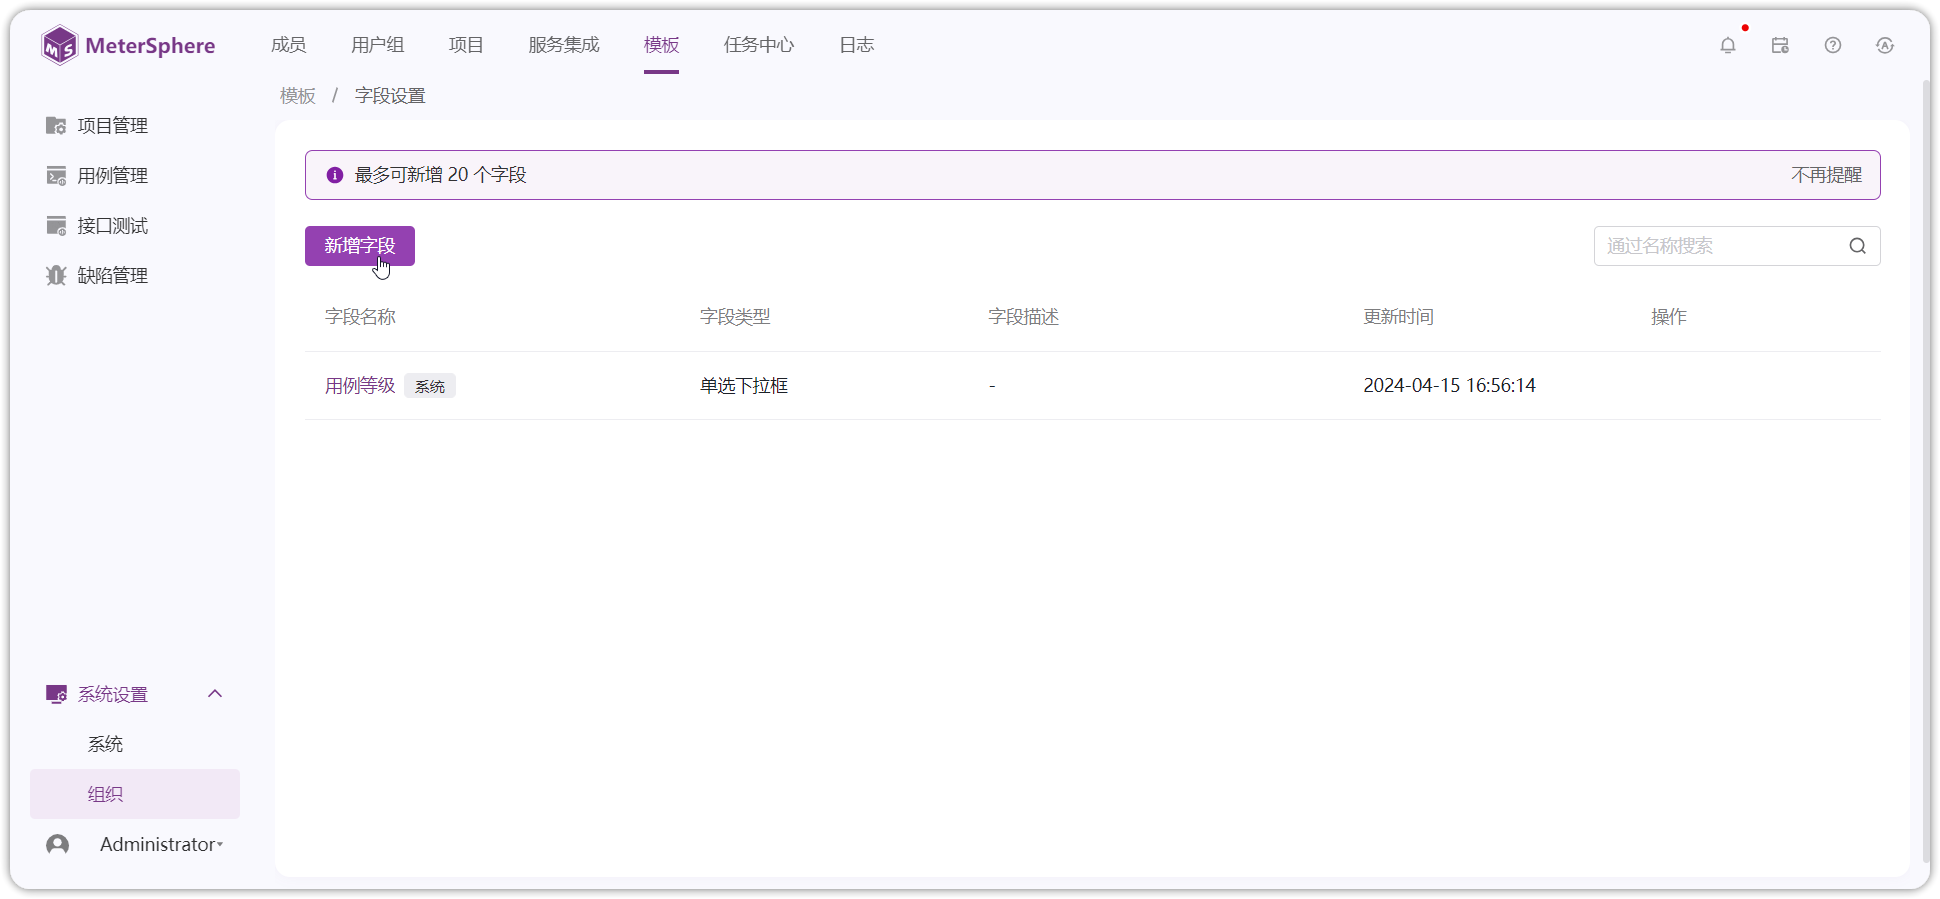Open the task center icon in header
The height and width of the screenshot is (899, 1940).
click(1780, 45)
